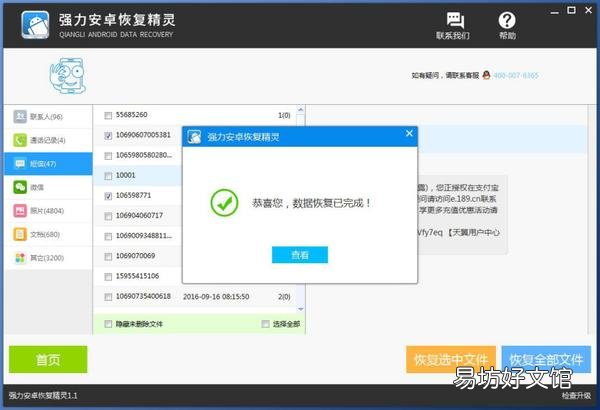Viewport: 600px width, 410px height.
Task: Click the orange 恢复选中文件 button
Action: coord(451,359)
